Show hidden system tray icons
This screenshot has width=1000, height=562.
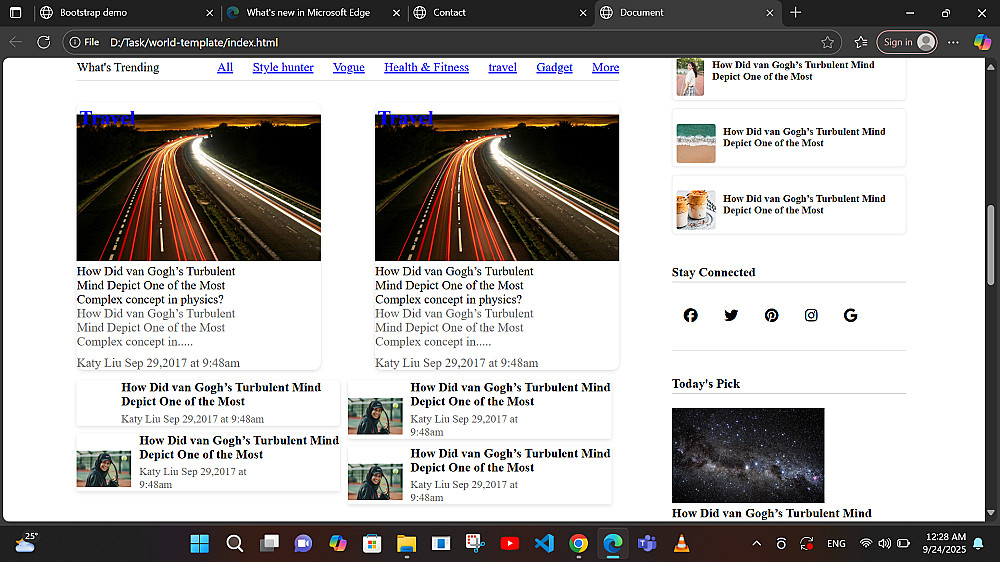[x=756, y=544]
